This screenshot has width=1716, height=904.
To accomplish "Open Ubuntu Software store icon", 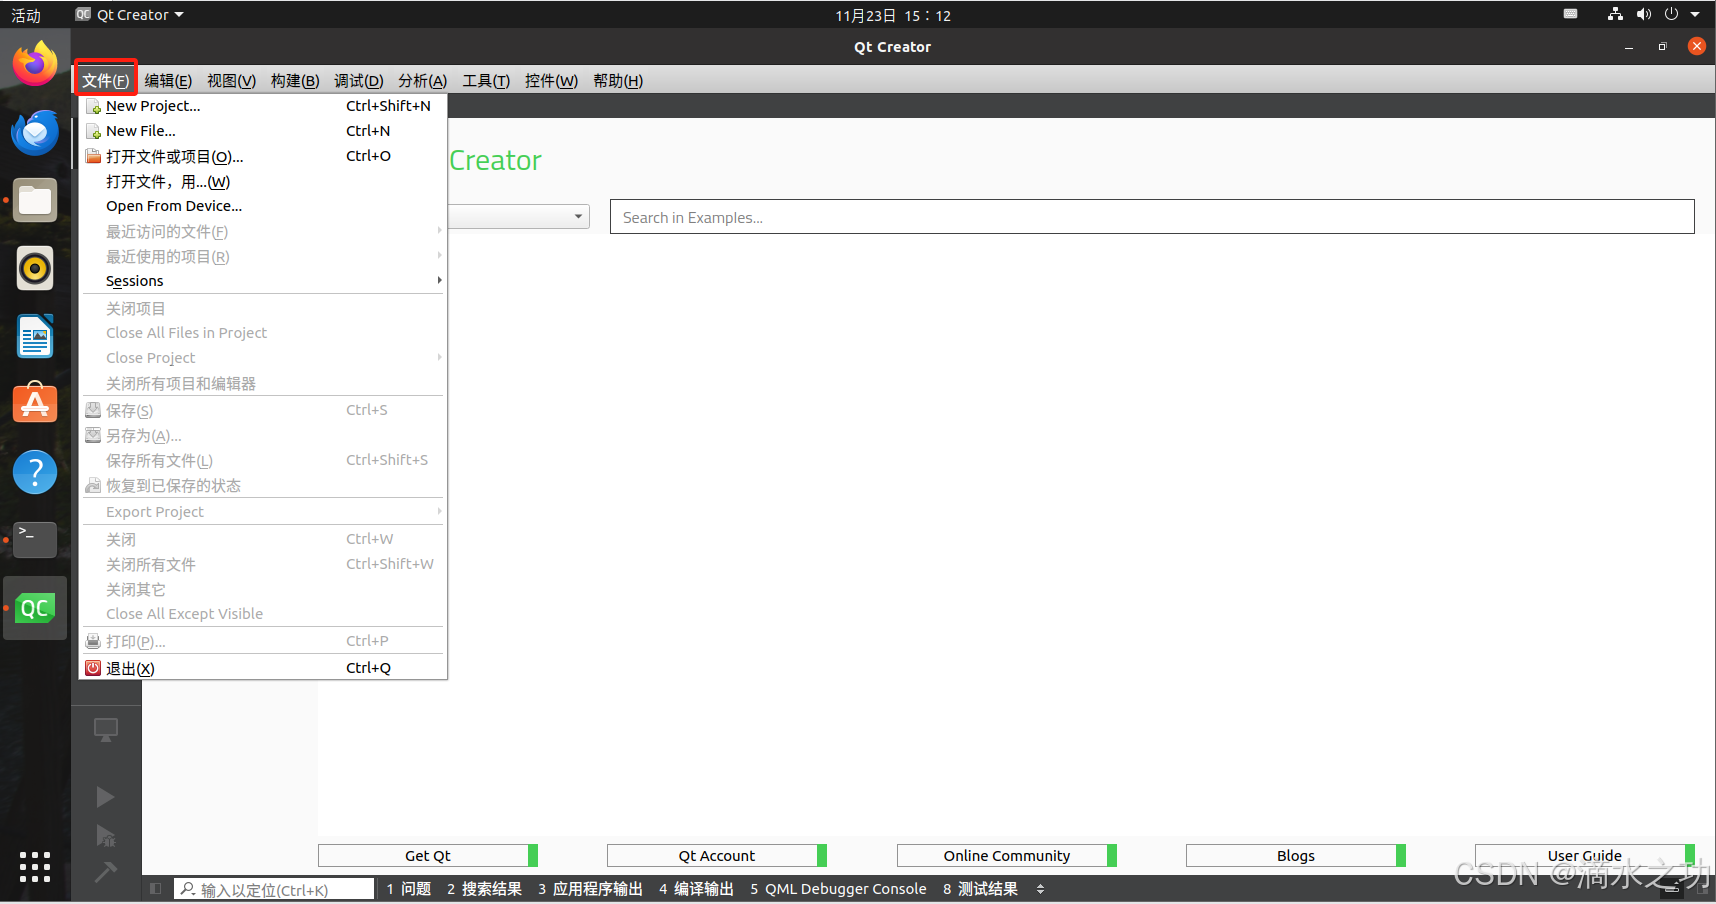I will coord(35,404).
